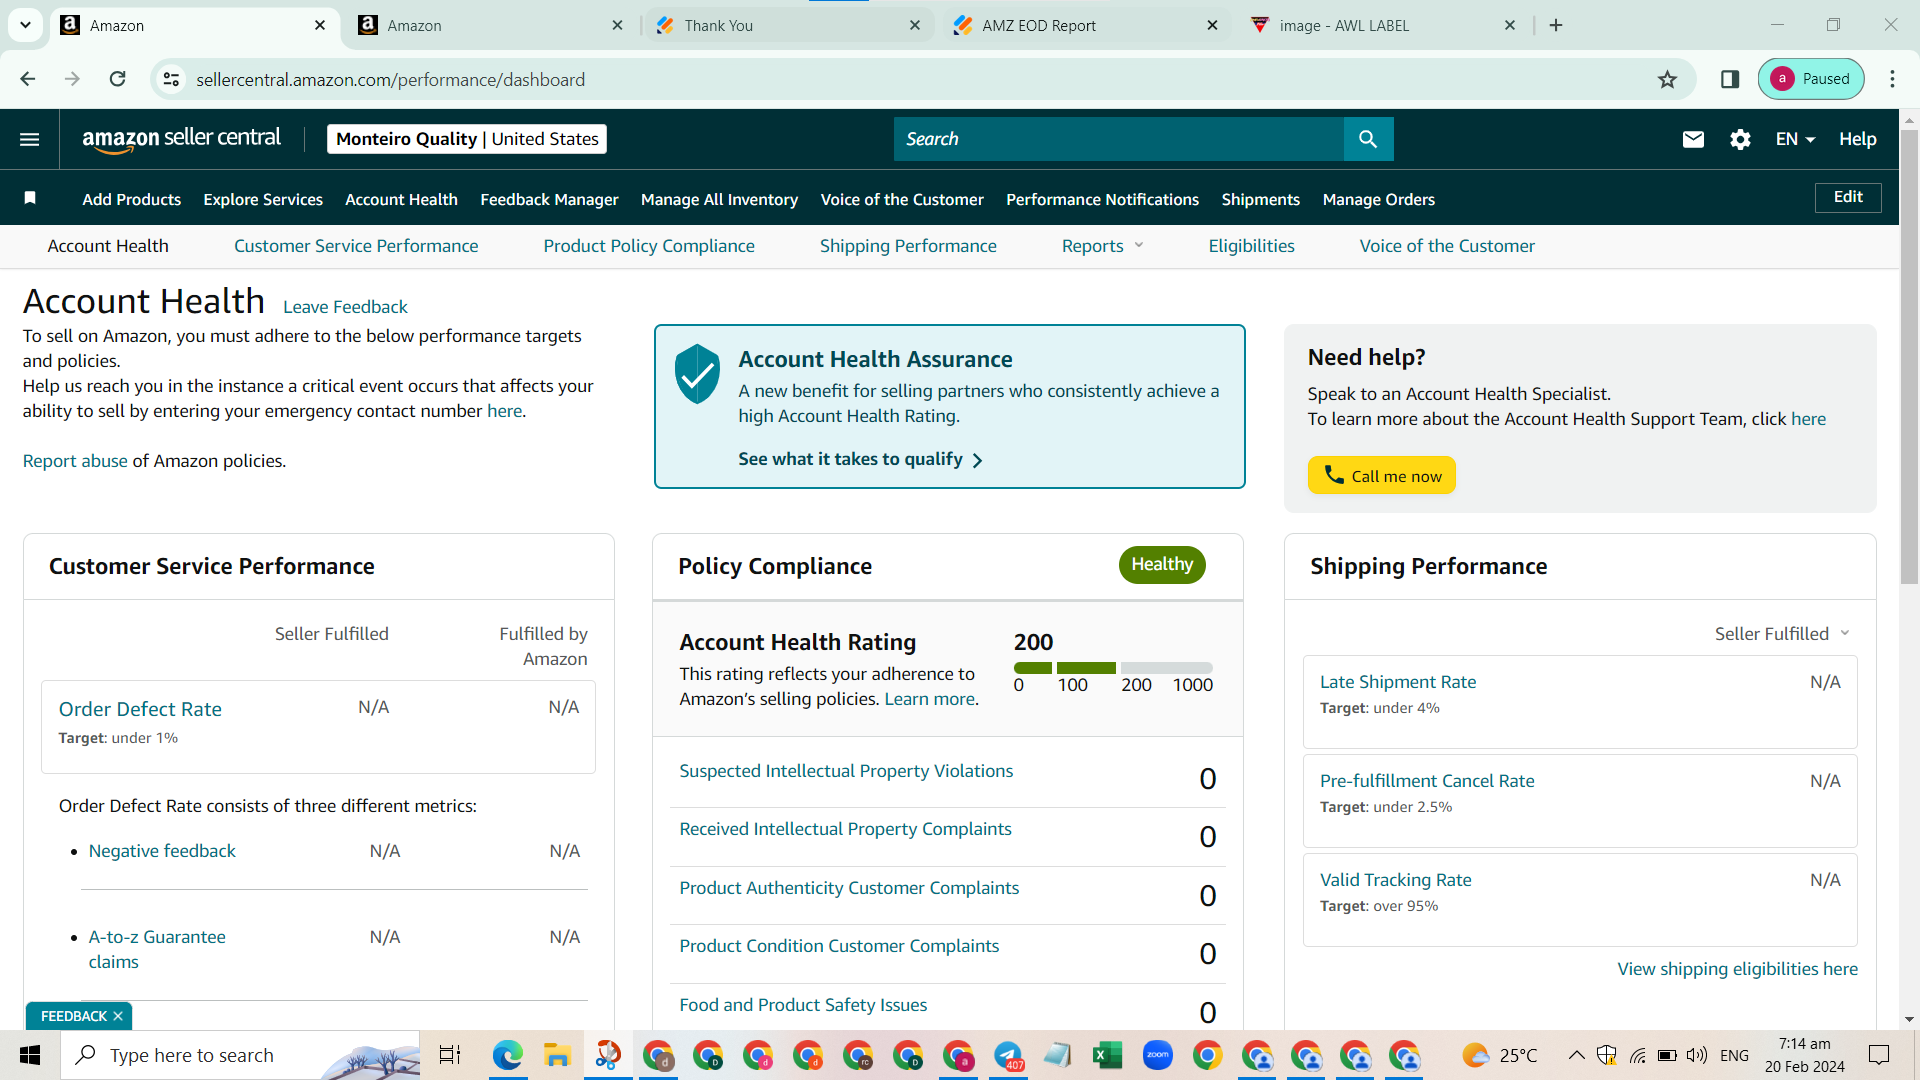
Task: Open the settings gear icon
Action: pos(1740,139)
